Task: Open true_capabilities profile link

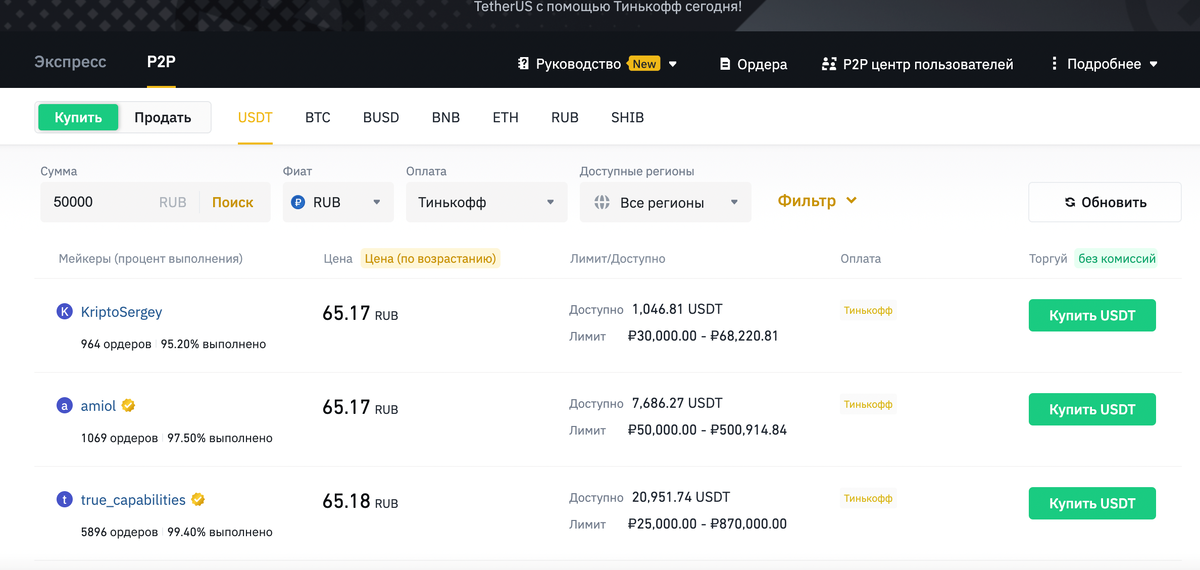Action: tap(133, 500)
